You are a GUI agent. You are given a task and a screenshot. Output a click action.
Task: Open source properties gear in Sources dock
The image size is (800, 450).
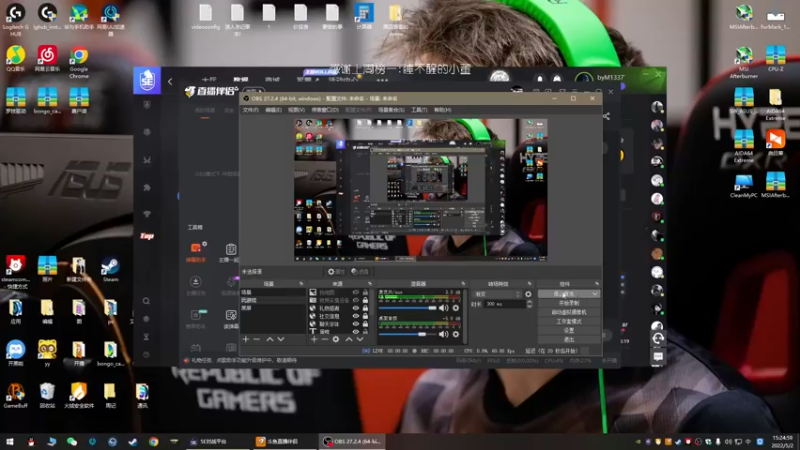336,339
